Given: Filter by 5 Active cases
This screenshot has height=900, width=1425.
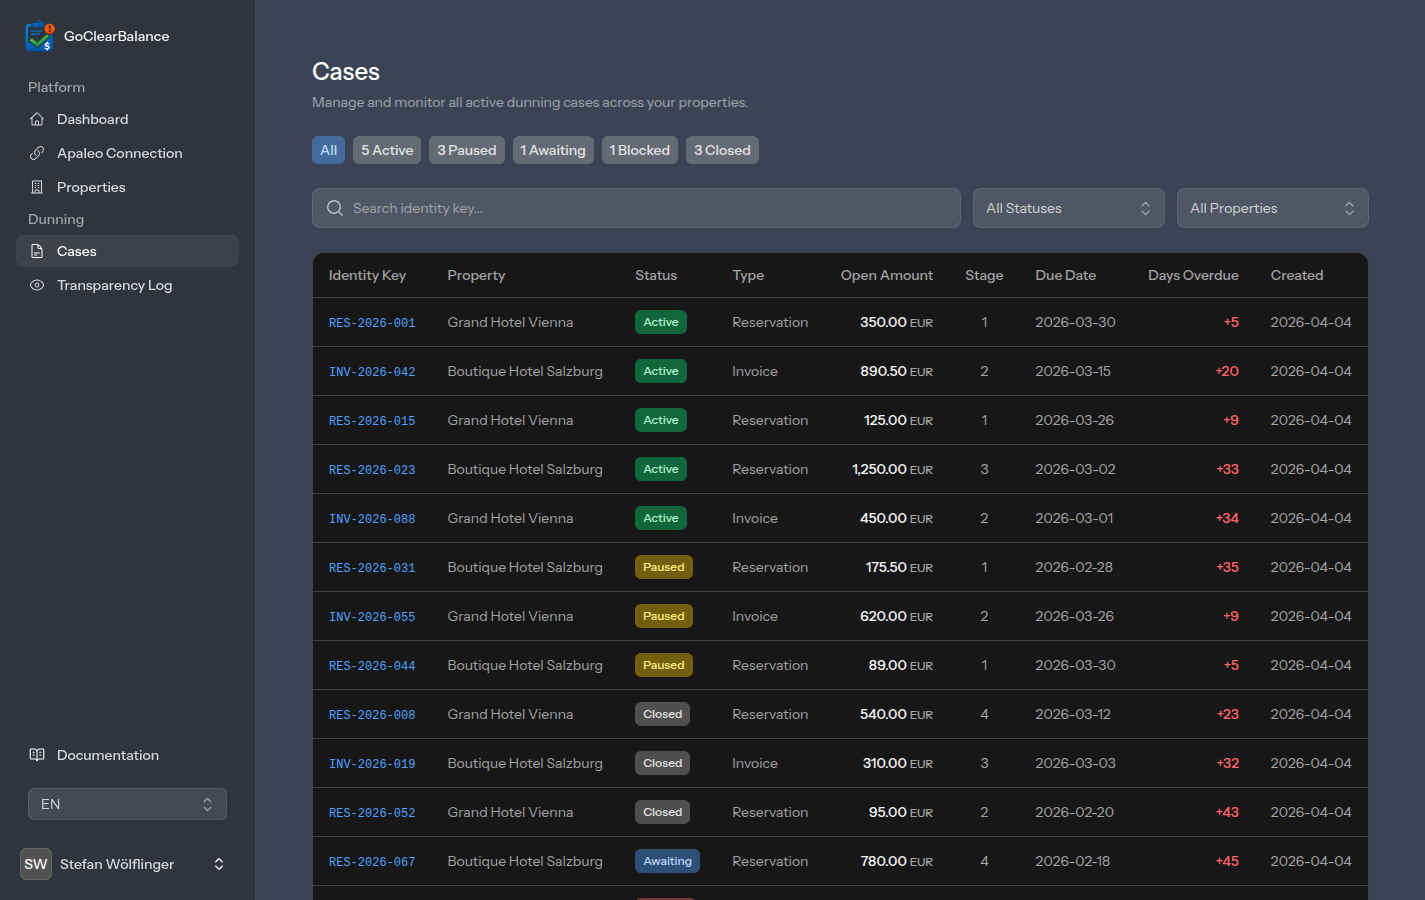Looking at the screenshot, I should 387,150.
